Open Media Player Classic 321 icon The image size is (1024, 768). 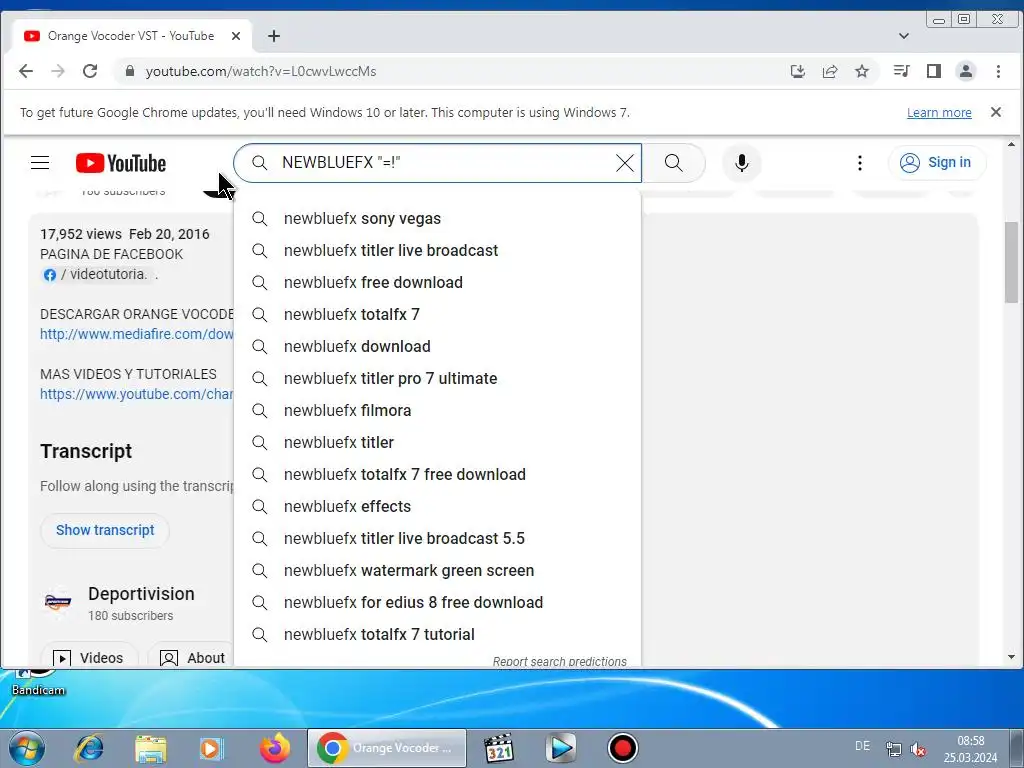coord(499,748)
